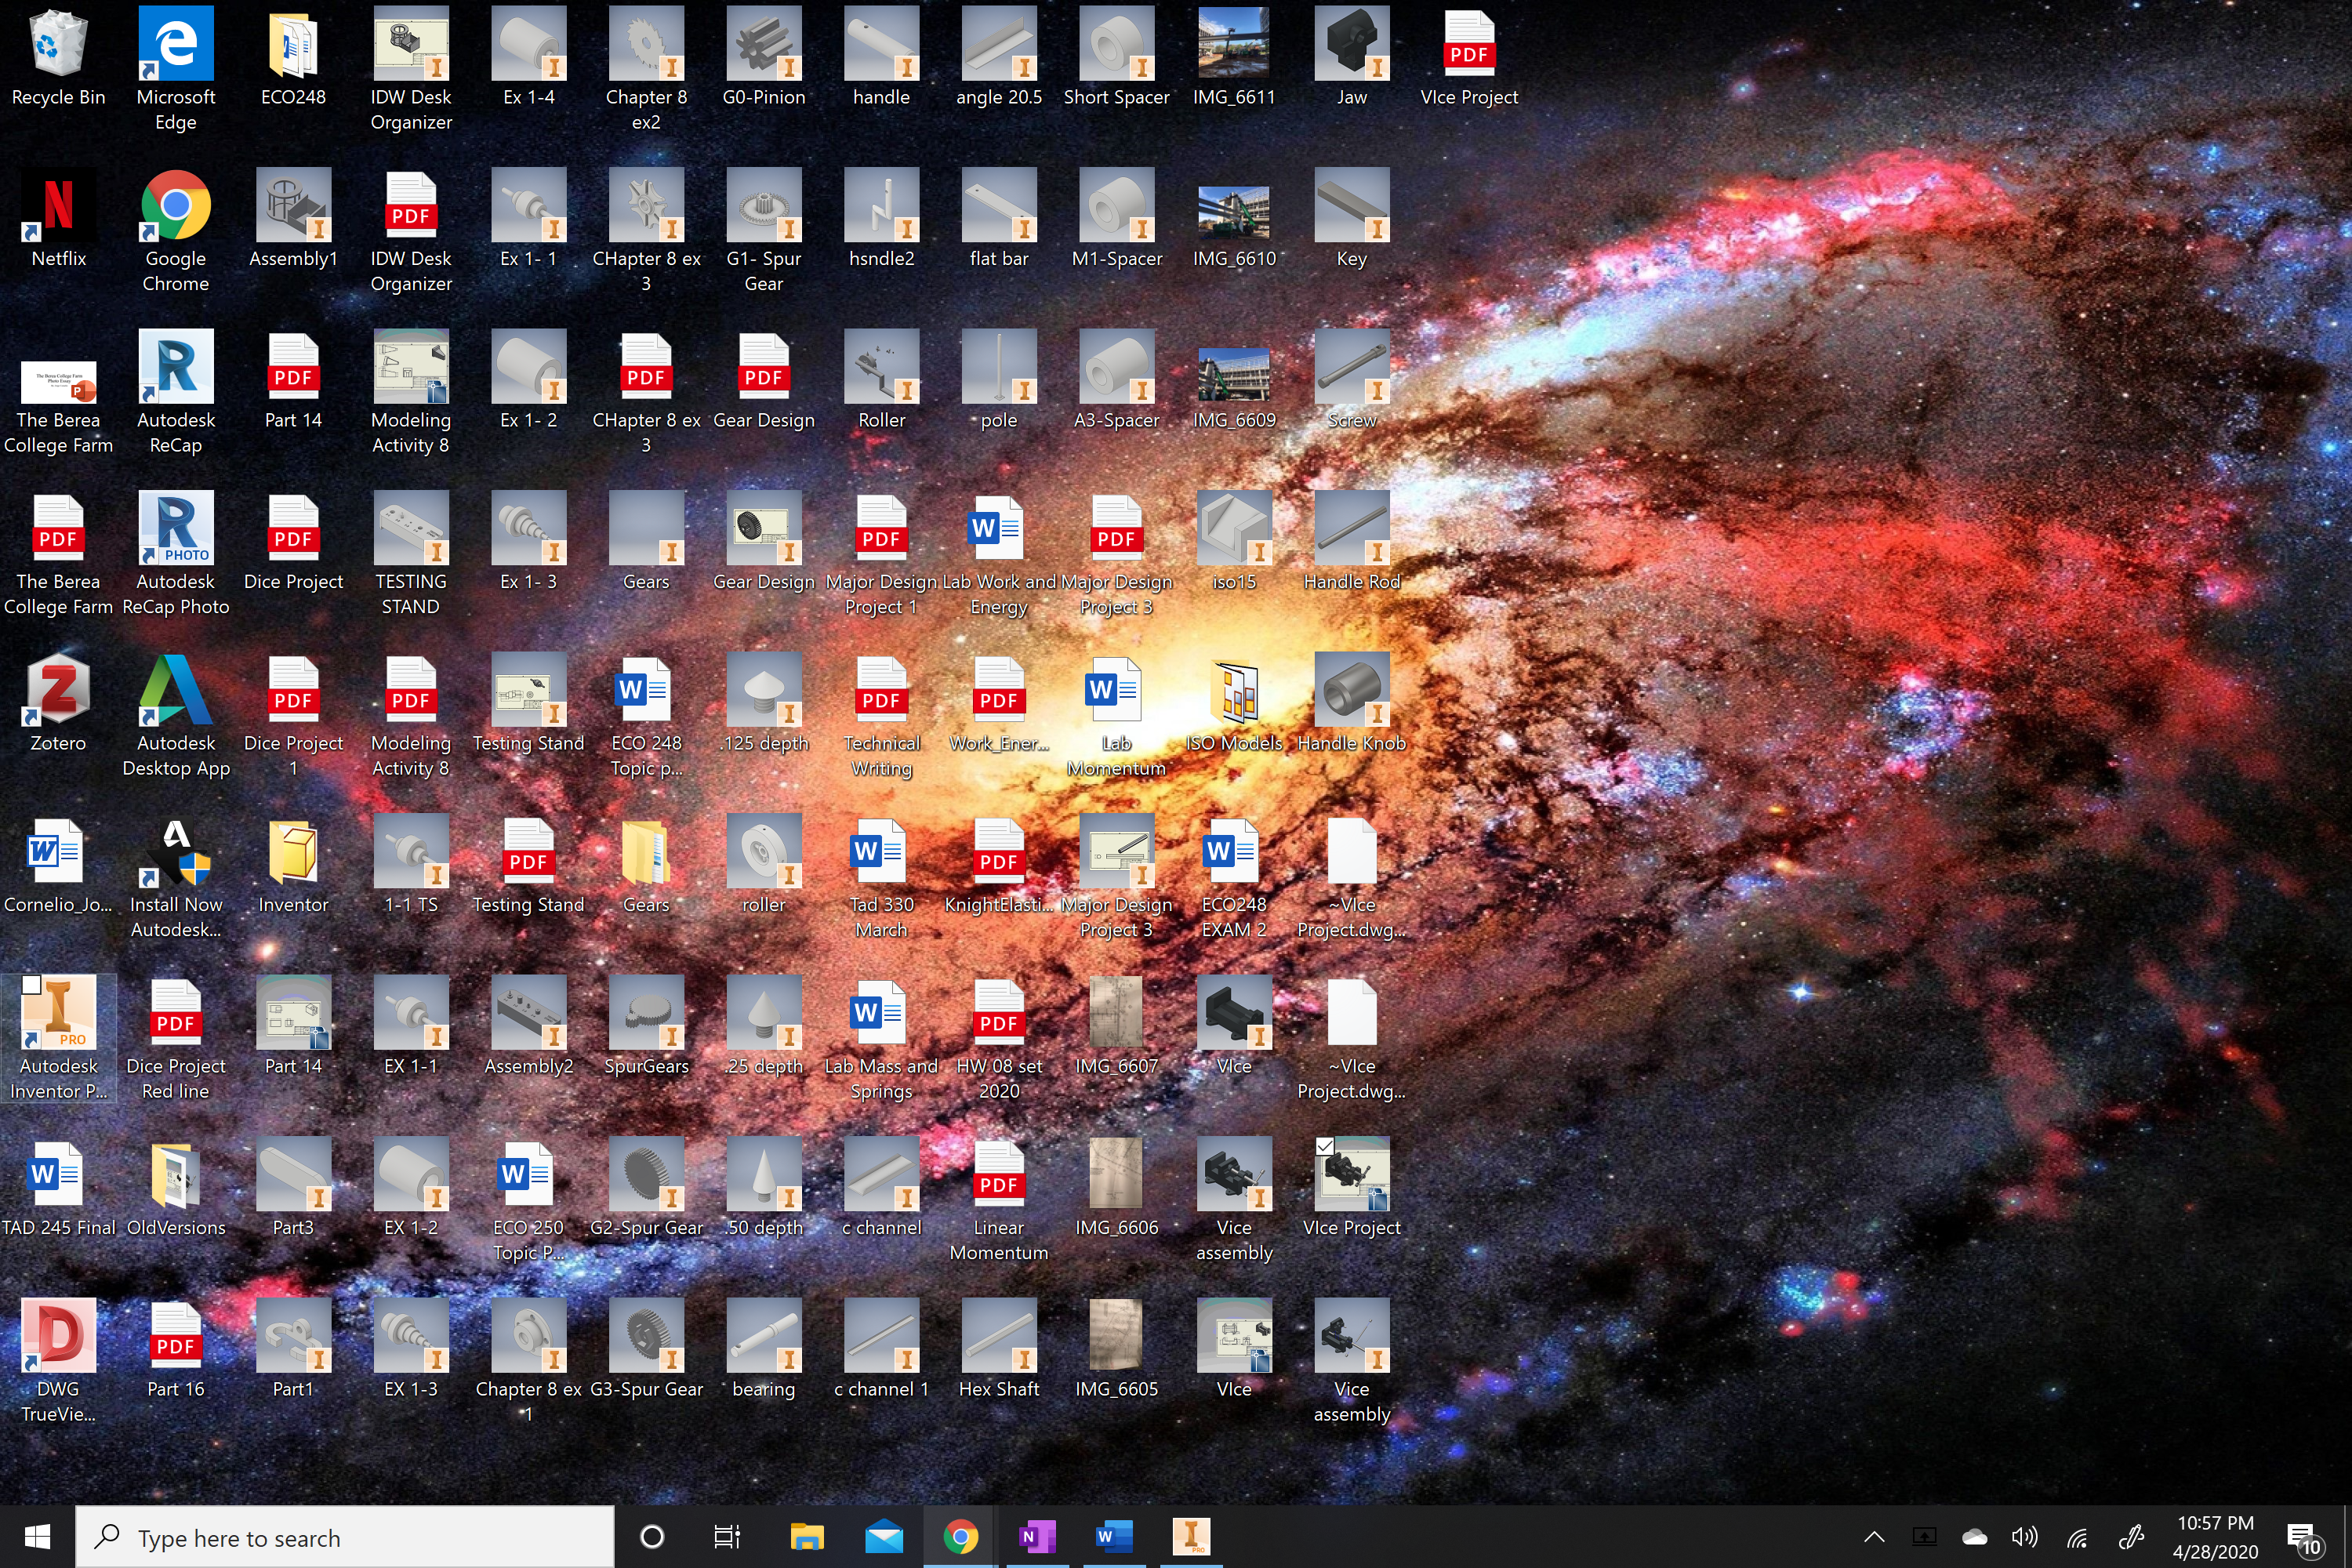Select the DWG TrueView shortcut
Image resolution: width=2352 pixels, height=1568 pixels.
point(58,1361)
